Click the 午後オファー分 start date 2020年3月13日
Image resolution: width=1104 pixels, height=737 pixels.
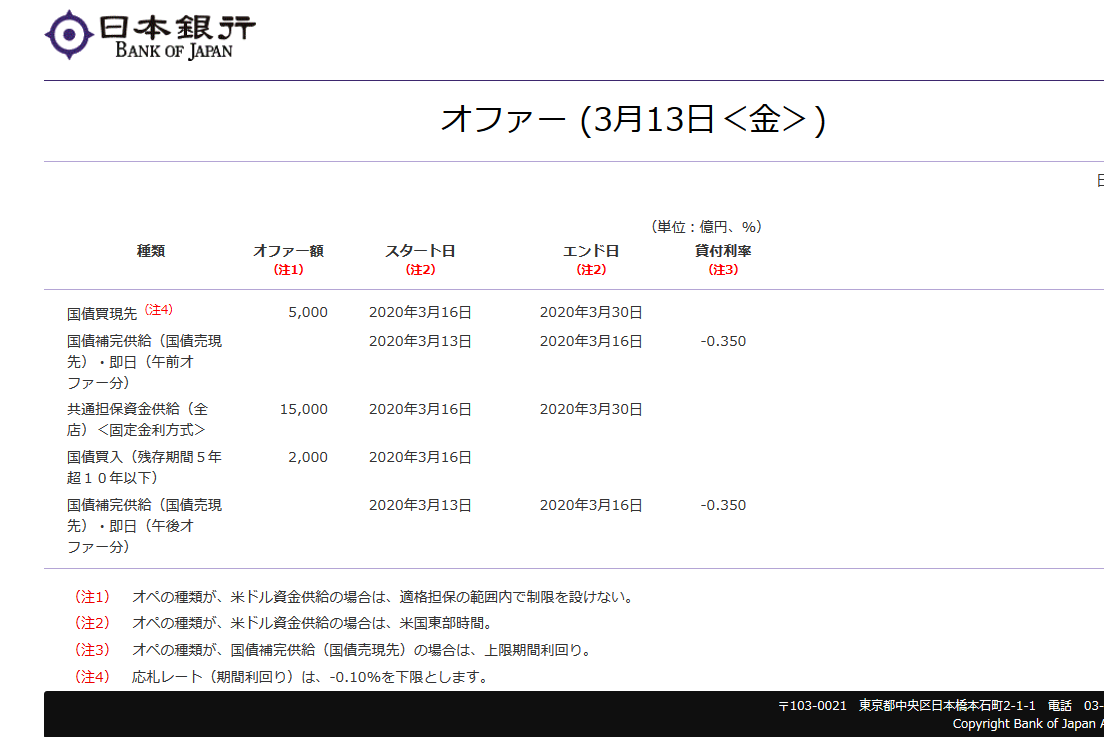(420, 505)
